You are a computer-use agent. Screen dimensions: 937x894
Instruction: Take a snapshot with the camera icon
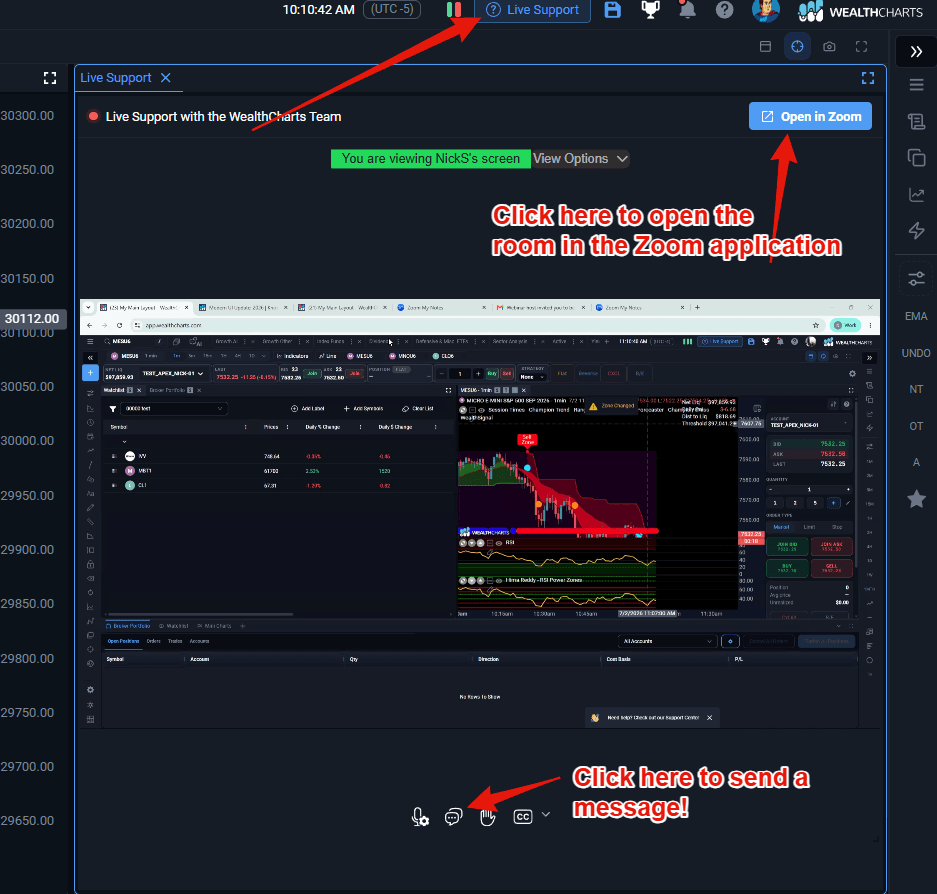pos(829,47)
